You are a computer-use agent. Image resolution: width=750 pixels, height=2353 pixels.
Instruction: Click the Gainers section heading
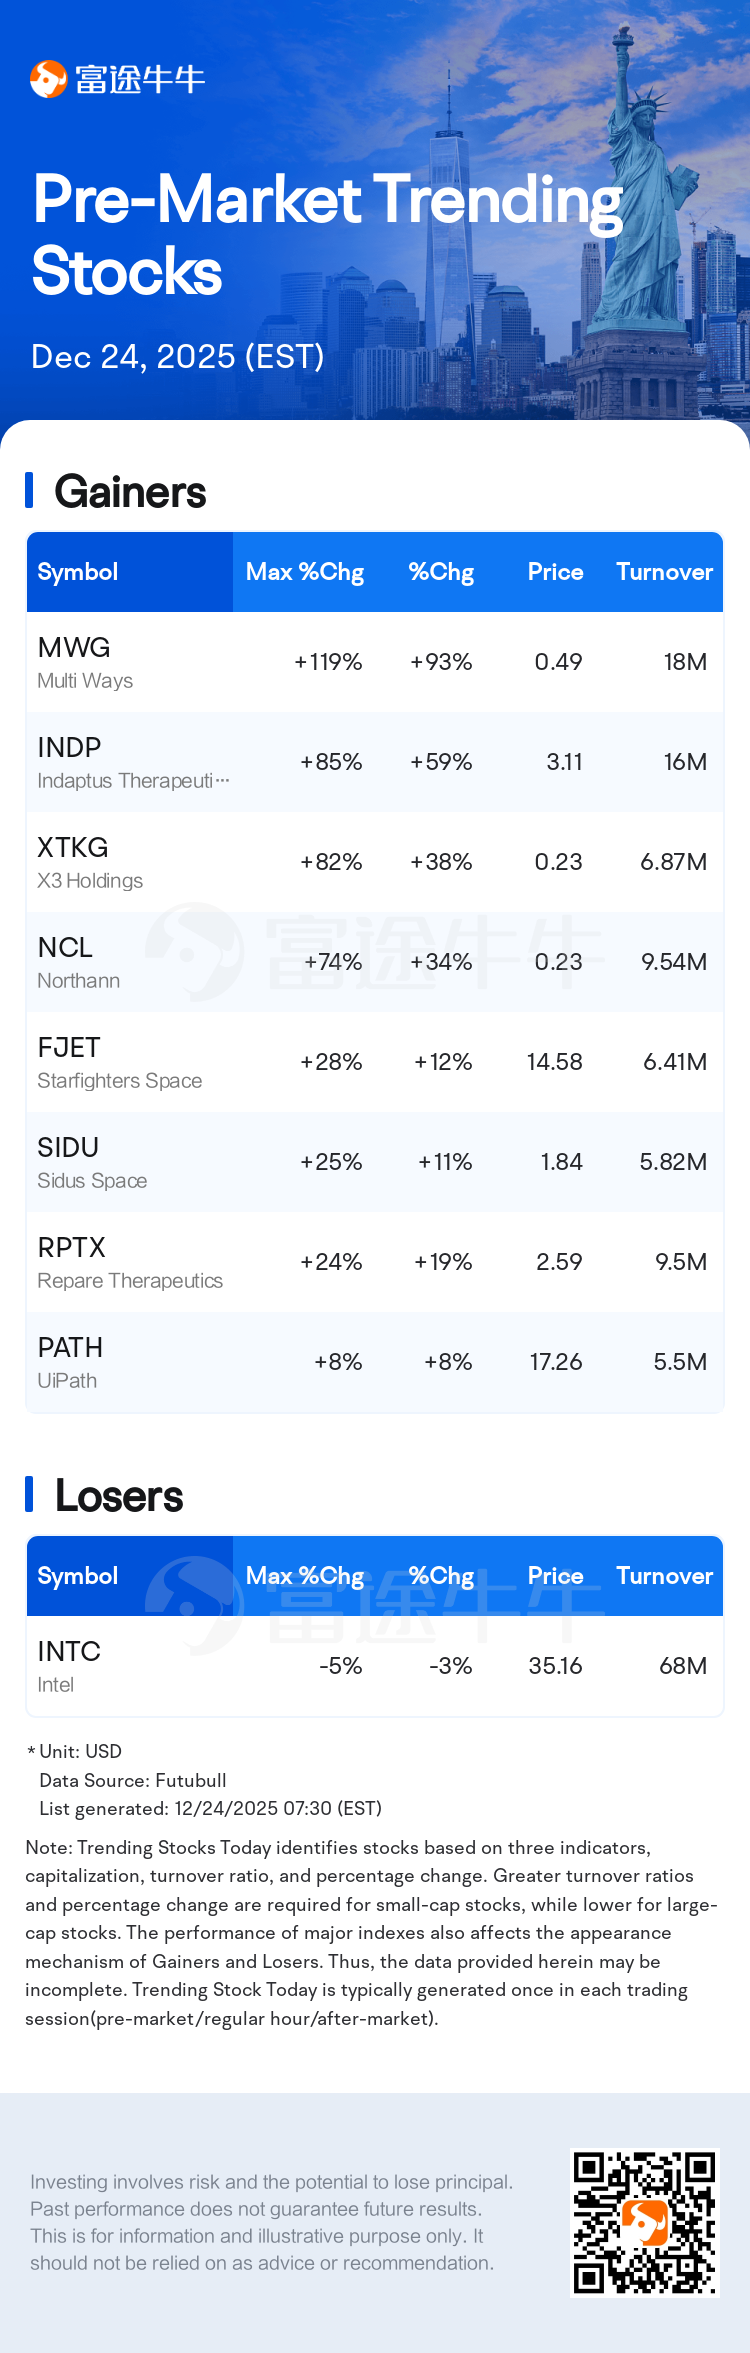pyautogui.click(x=130, y=492)
